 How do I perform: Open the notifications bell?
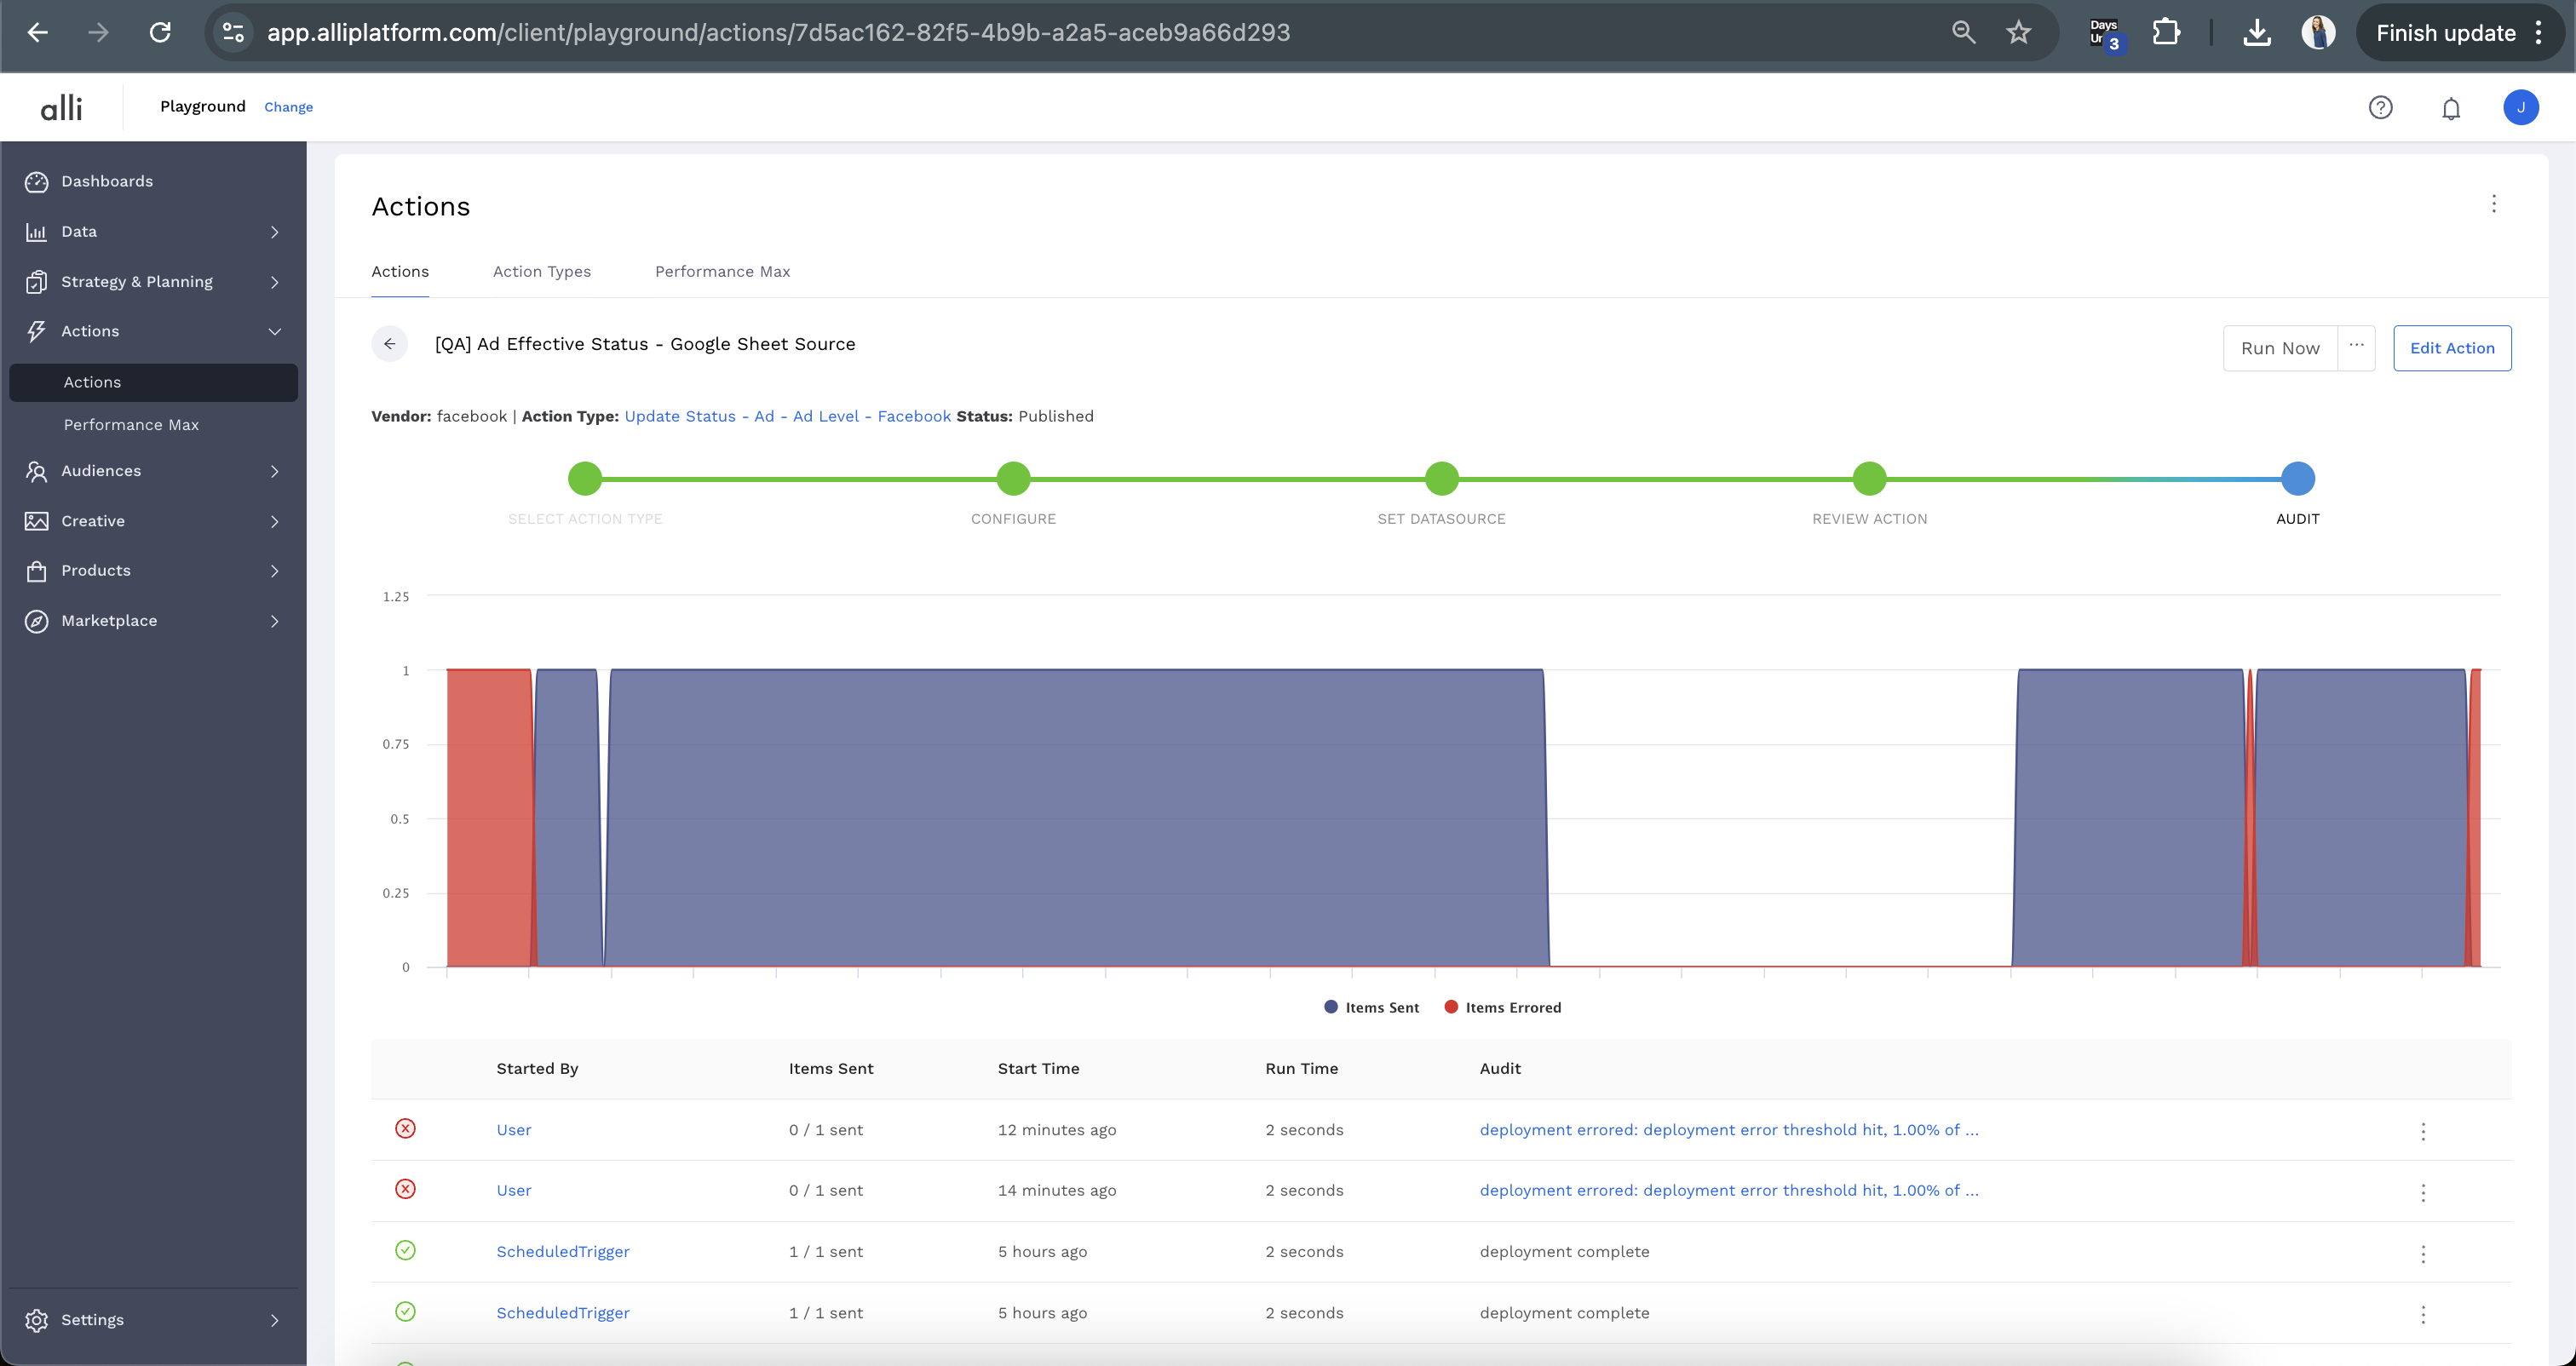(x=2450, y=108)
